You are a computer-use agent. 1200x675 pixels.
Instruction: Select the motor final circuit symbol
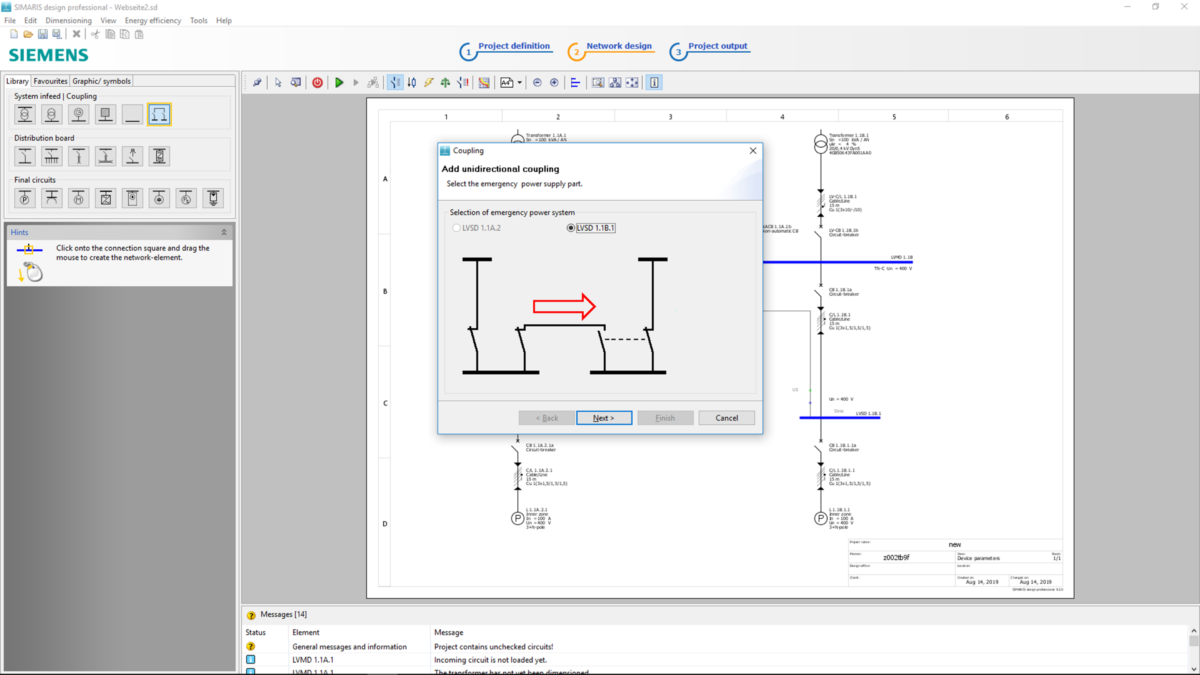pyautogui.click(x=79, y=198)
